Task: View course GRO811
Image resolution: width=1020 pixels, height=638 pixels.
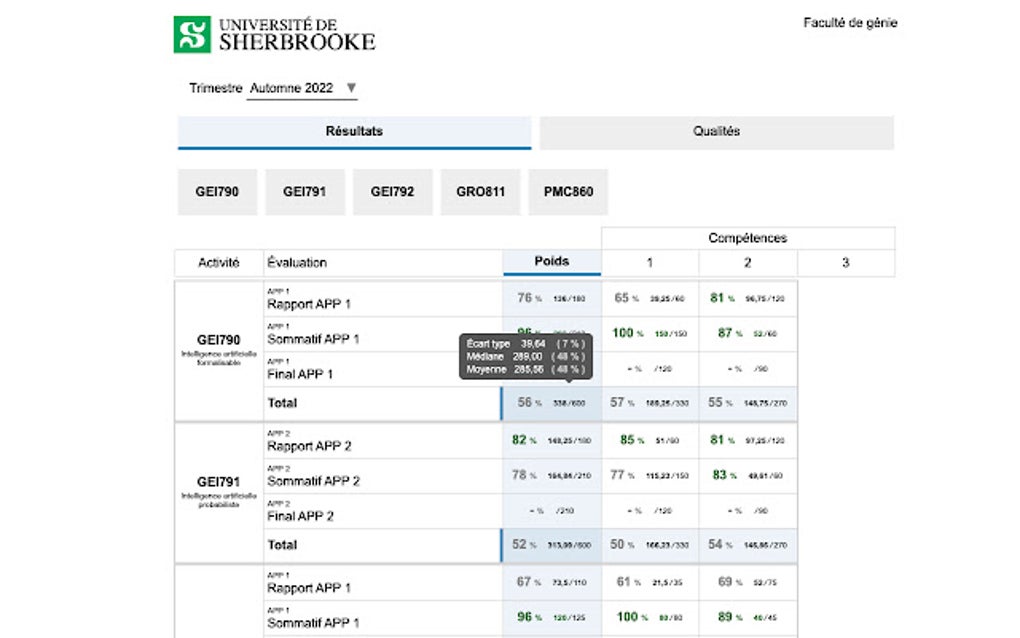Action: click(479, 191)
